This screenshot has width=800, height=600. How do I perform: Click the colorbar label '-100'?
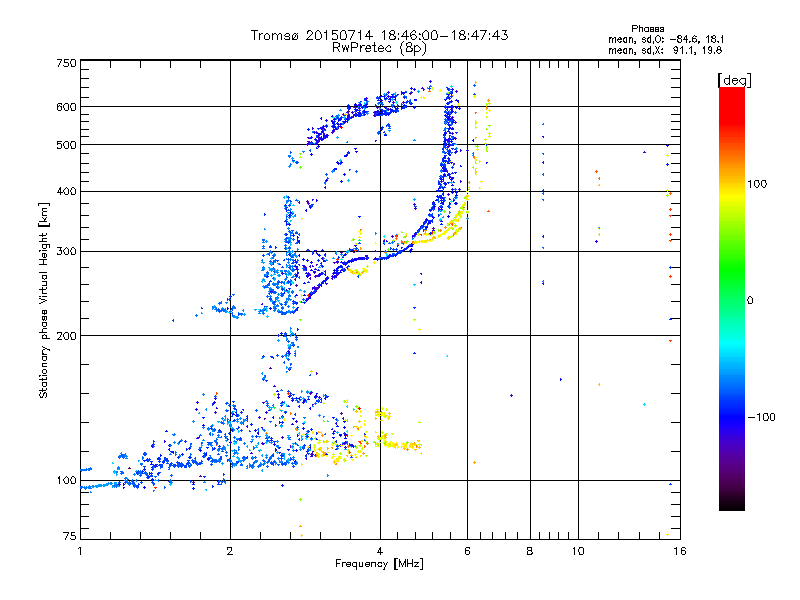coord(761,417)
